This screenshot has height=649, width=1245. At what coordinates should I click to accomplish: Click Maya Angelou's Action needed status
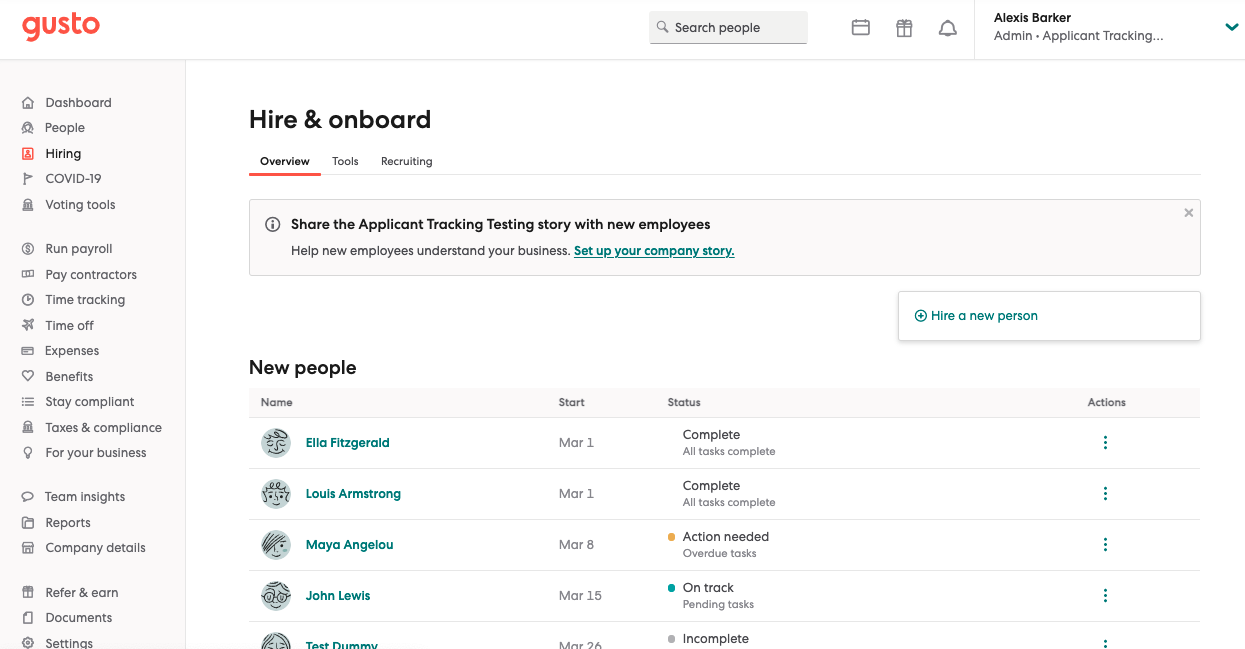[x=726, y=537]
